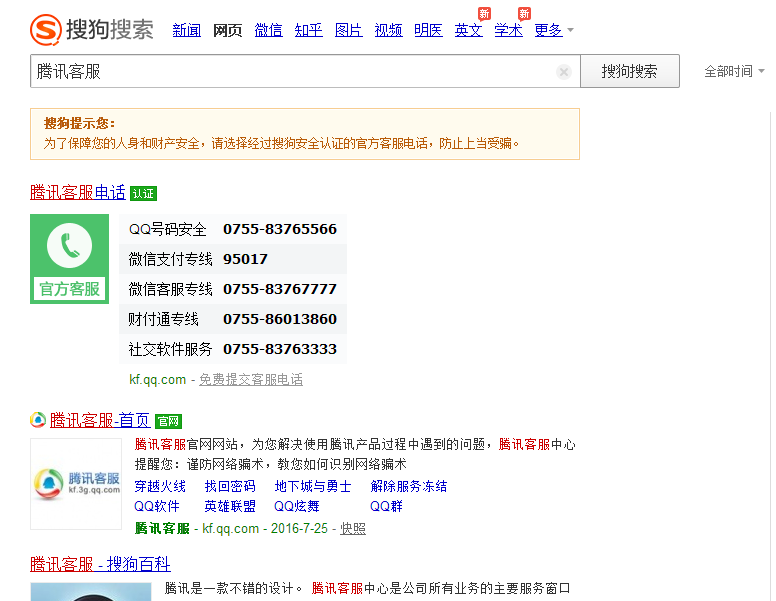Click the 找回密码 sublink
Image resolution: width=776 pixels, height=601 pixels.
click(230, 486)
